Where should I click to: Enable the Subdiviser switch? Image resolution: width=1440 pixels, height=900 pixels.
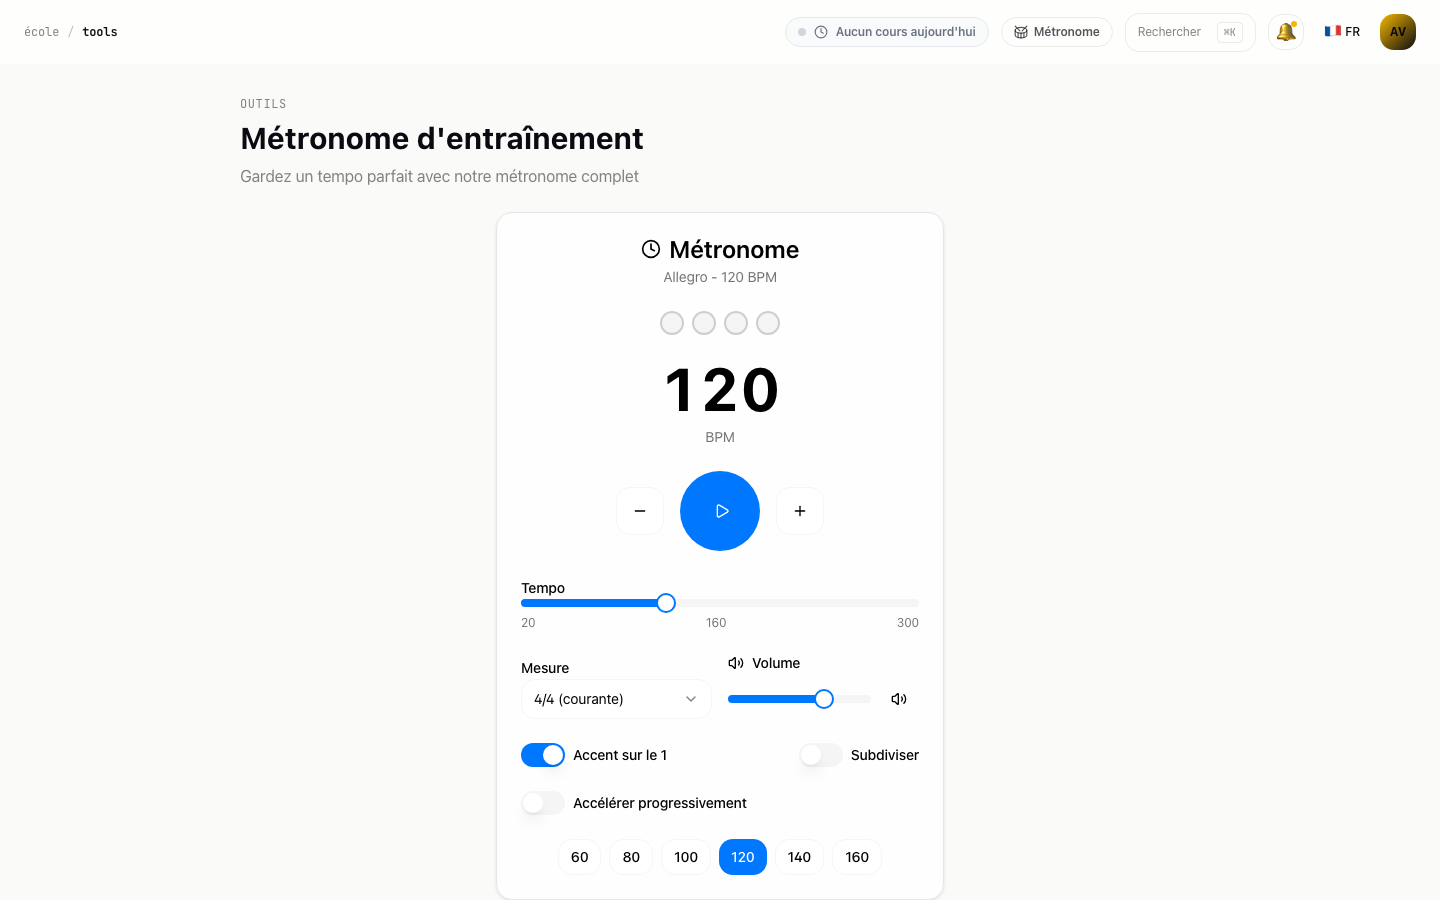tap(821, 755)
